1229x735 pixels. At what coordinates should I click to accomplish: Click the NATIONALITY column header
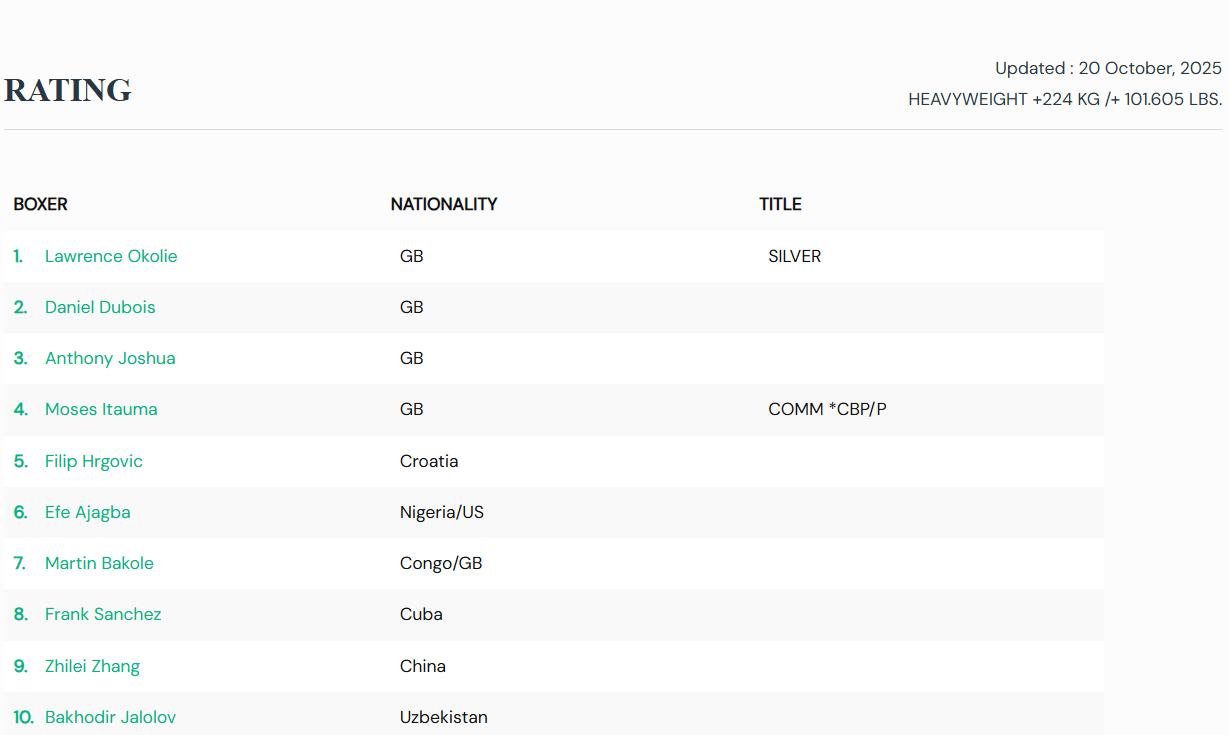[444, 204]
